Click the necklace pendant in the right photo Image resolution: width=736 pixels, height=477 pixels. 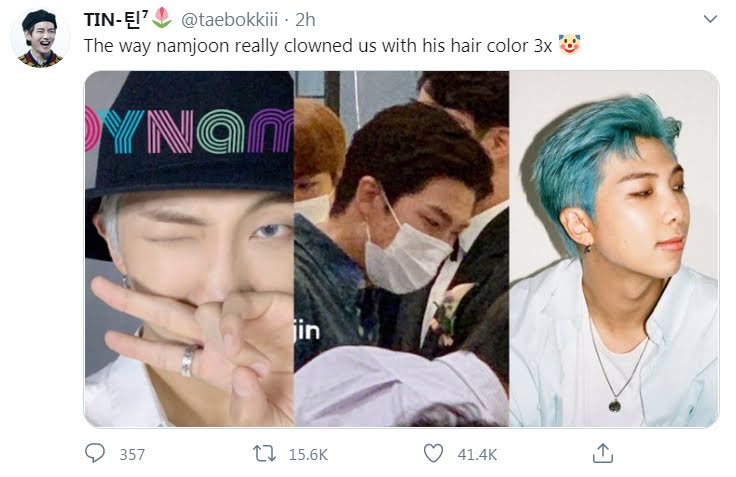click(x=614, y=405)
